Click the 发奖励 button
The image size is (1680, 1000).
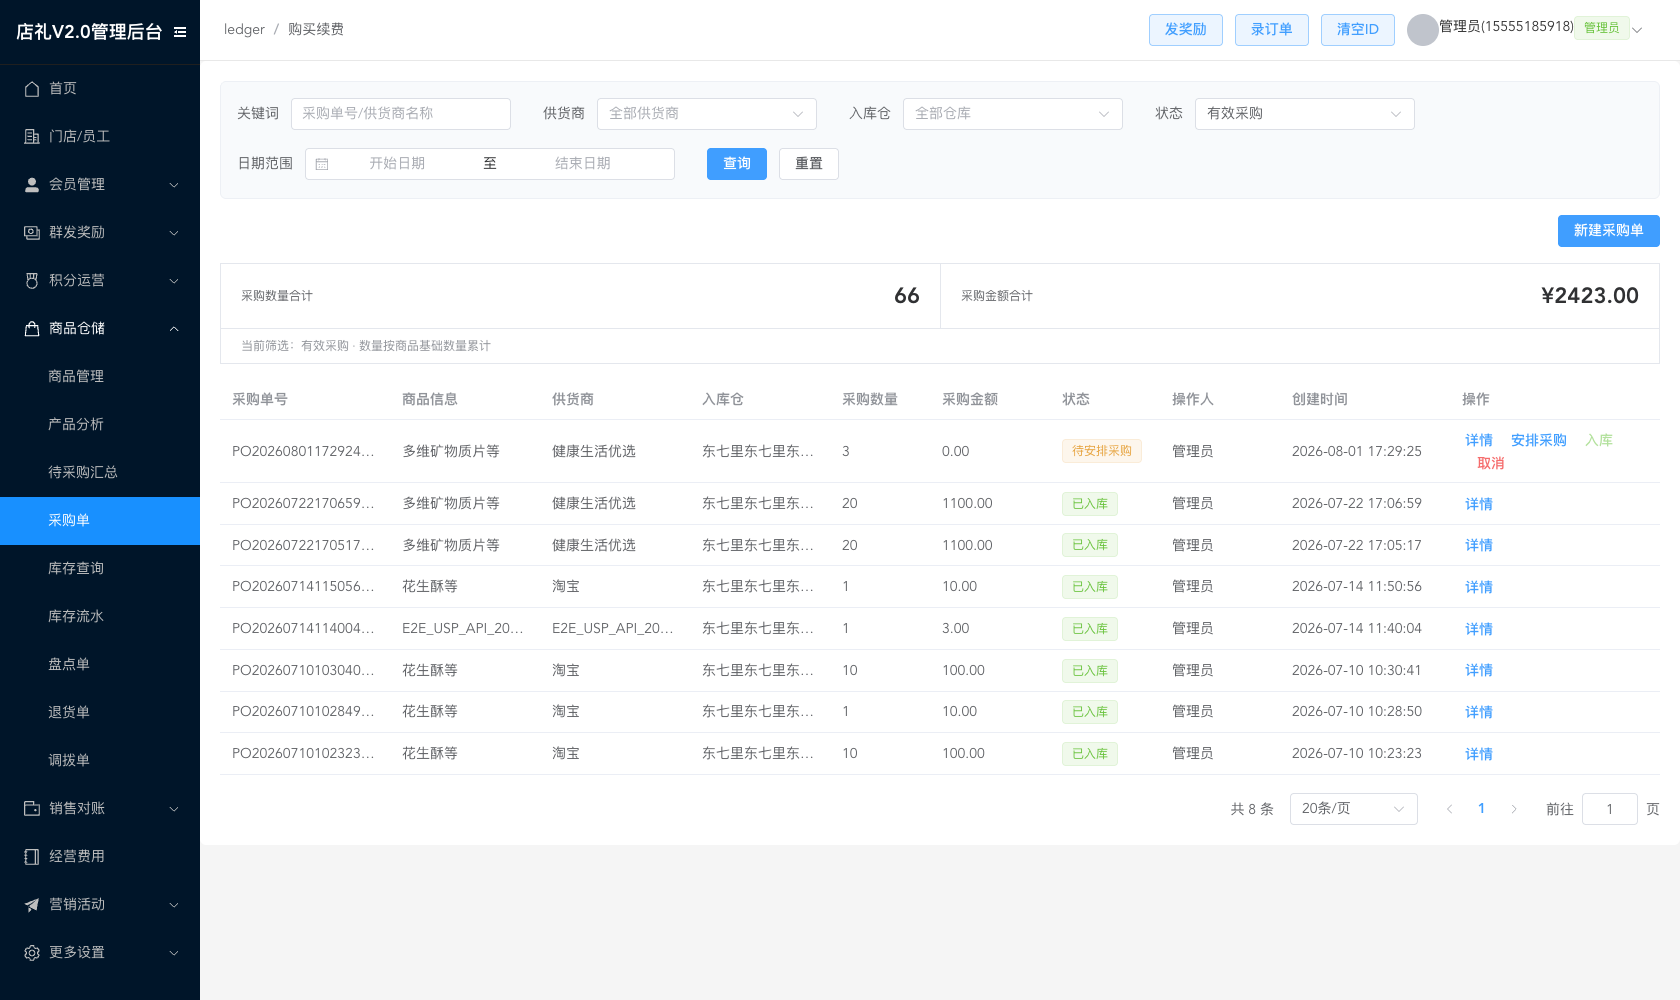pyautogui.click(x=1186, y=30)
